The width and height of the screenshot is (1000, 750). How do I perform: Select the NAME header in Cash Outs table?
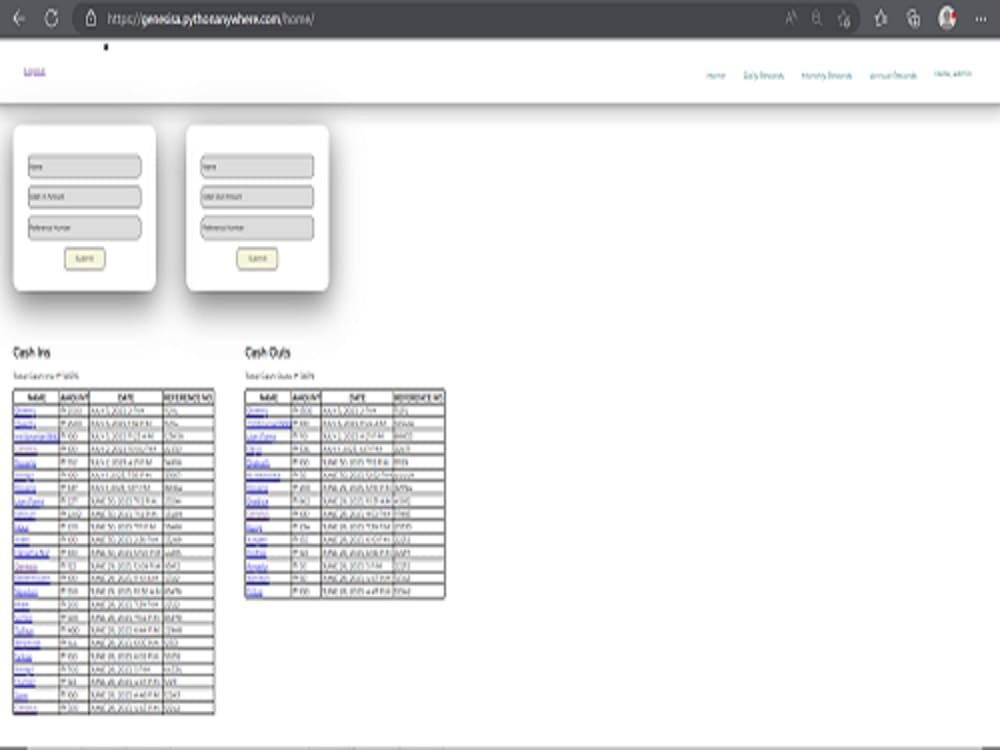pos(268,397)
